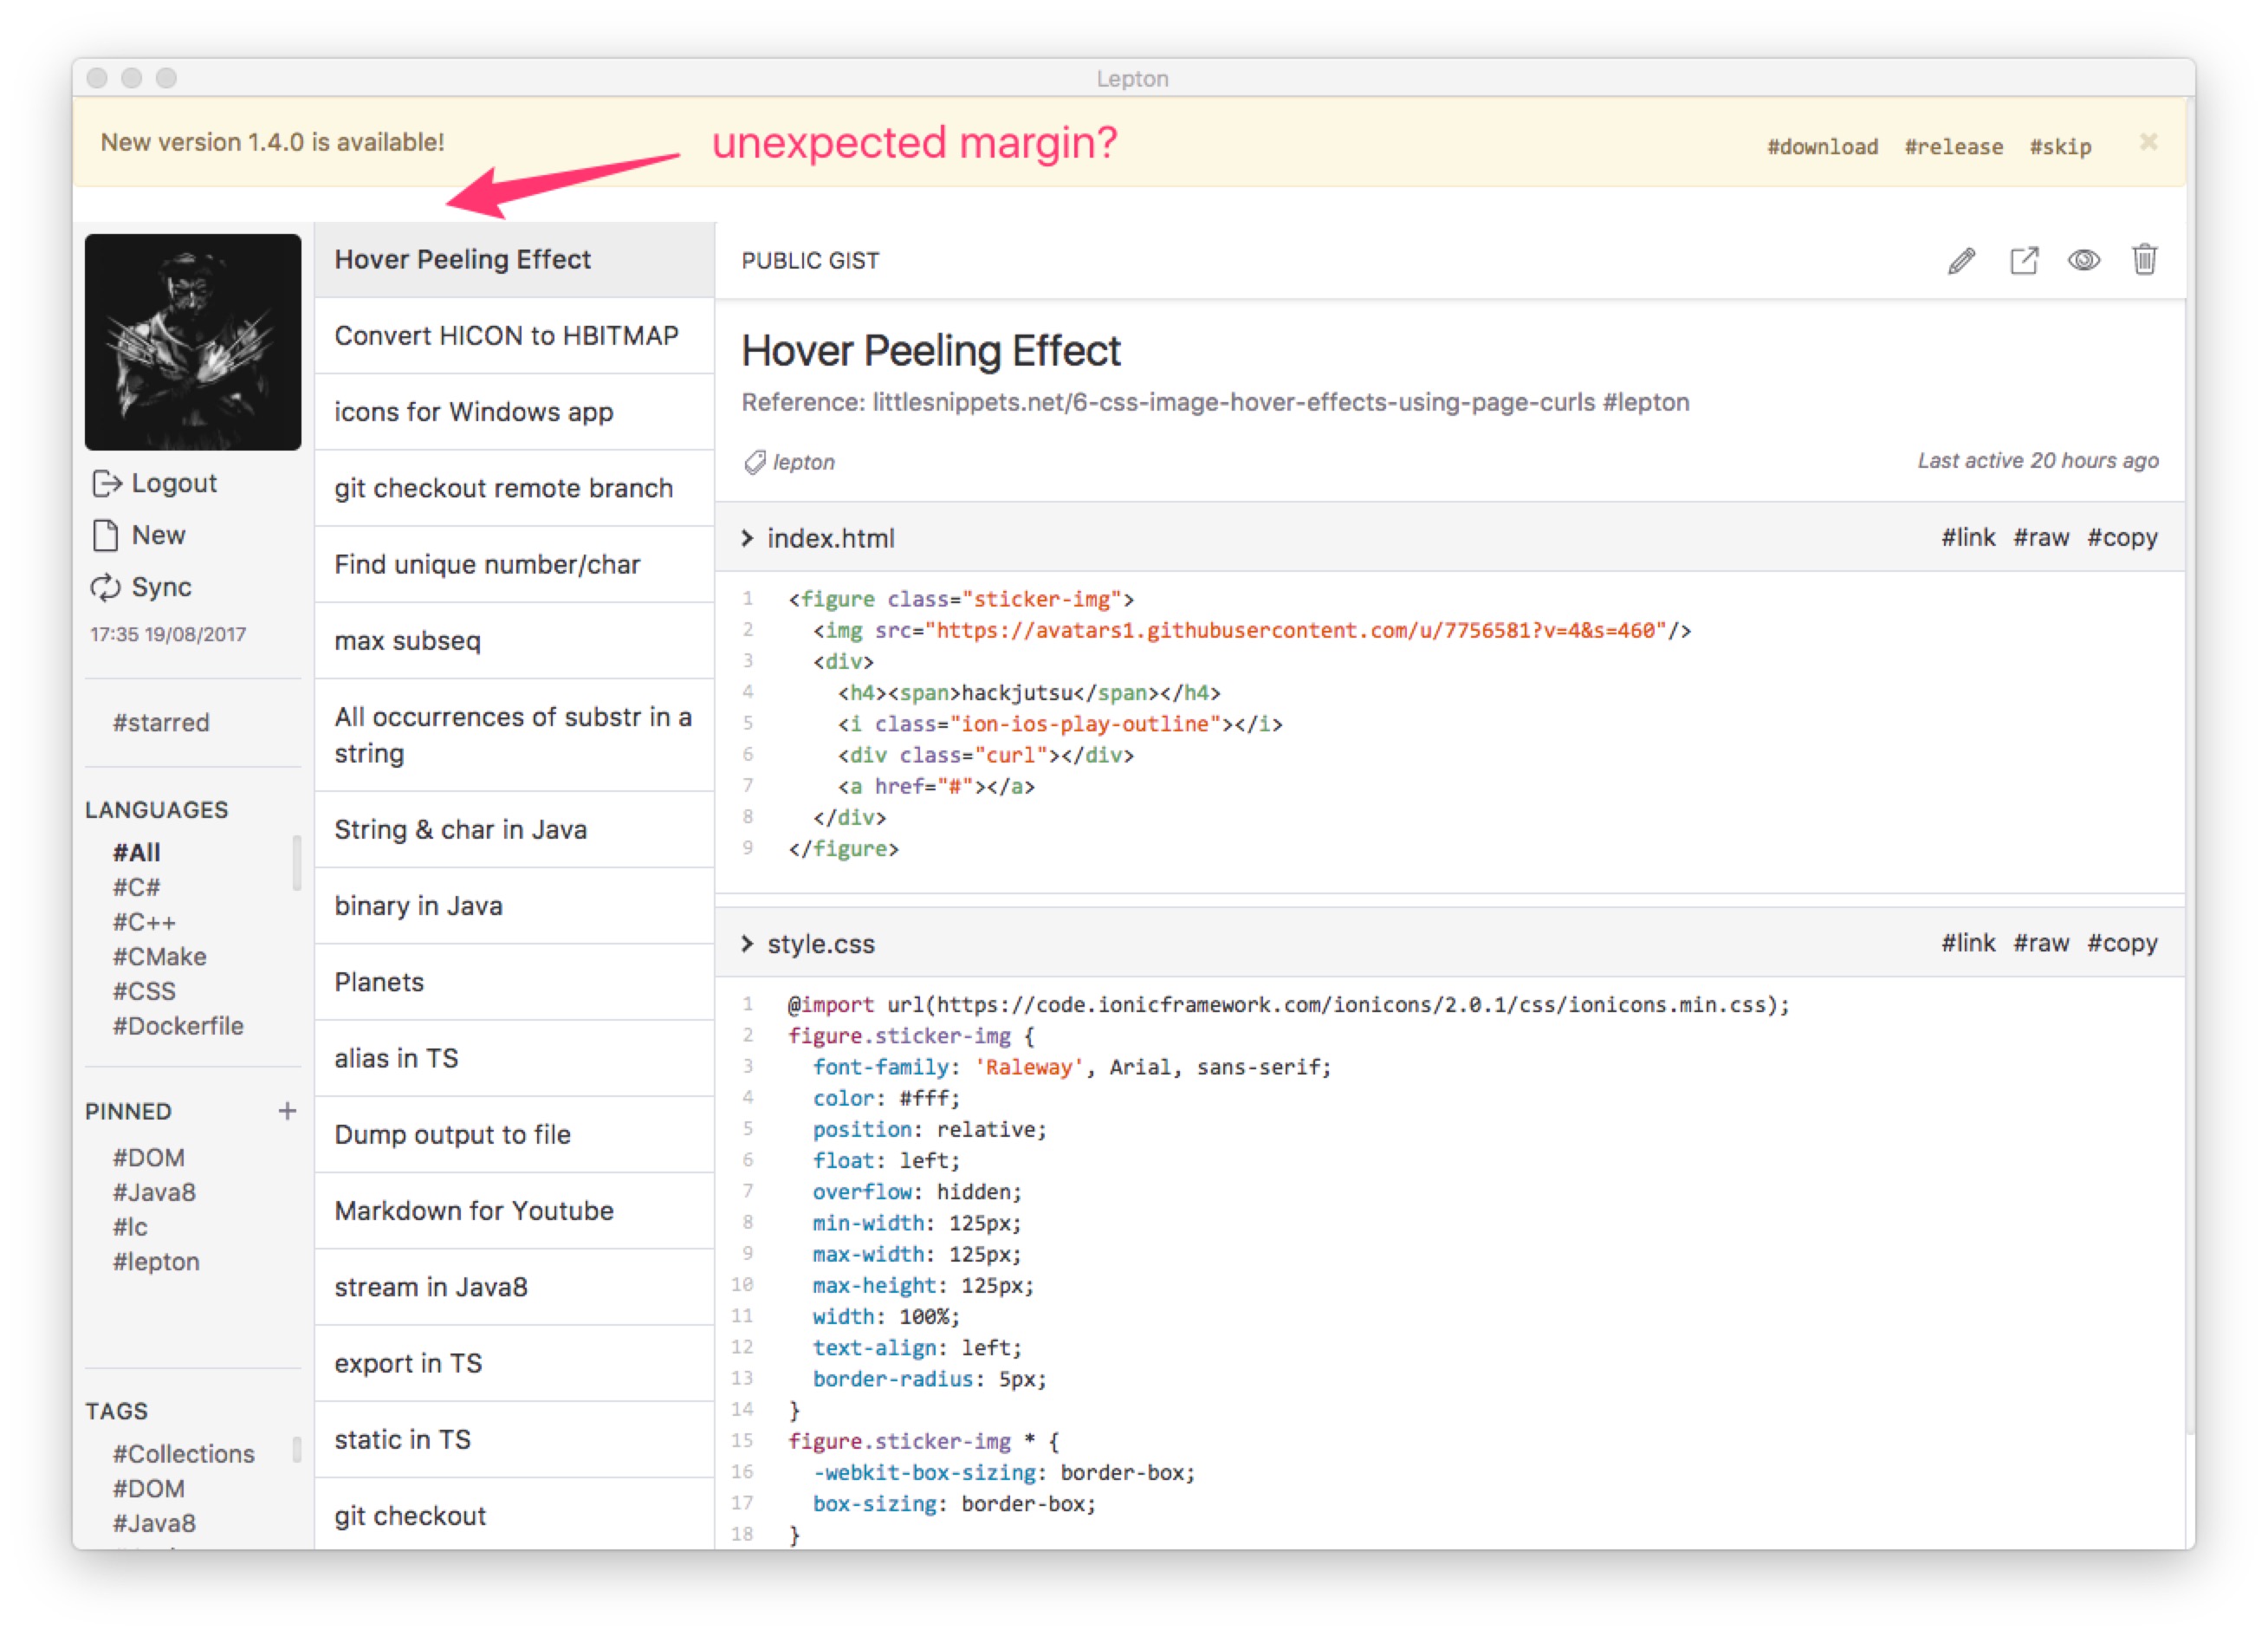Open the #starred view
Image resolution: width=2268 pixels, height=1636 pixels.
pos(160,722)
